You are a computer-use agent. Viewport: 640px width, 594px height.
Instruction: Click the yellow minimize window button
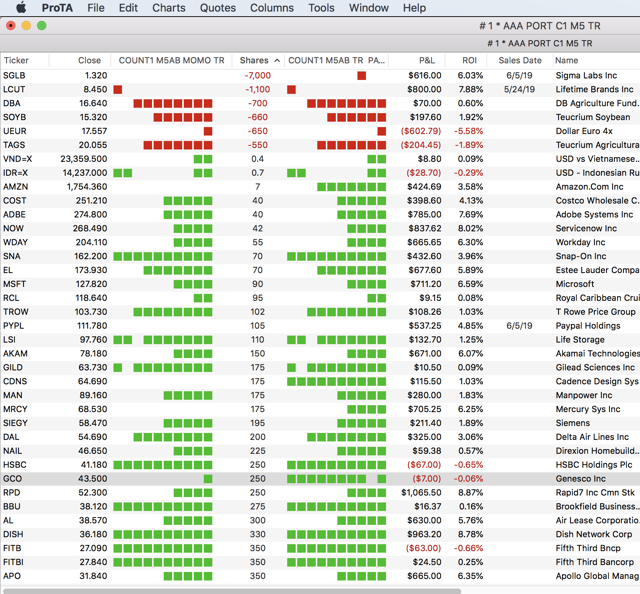pos(26,26)
